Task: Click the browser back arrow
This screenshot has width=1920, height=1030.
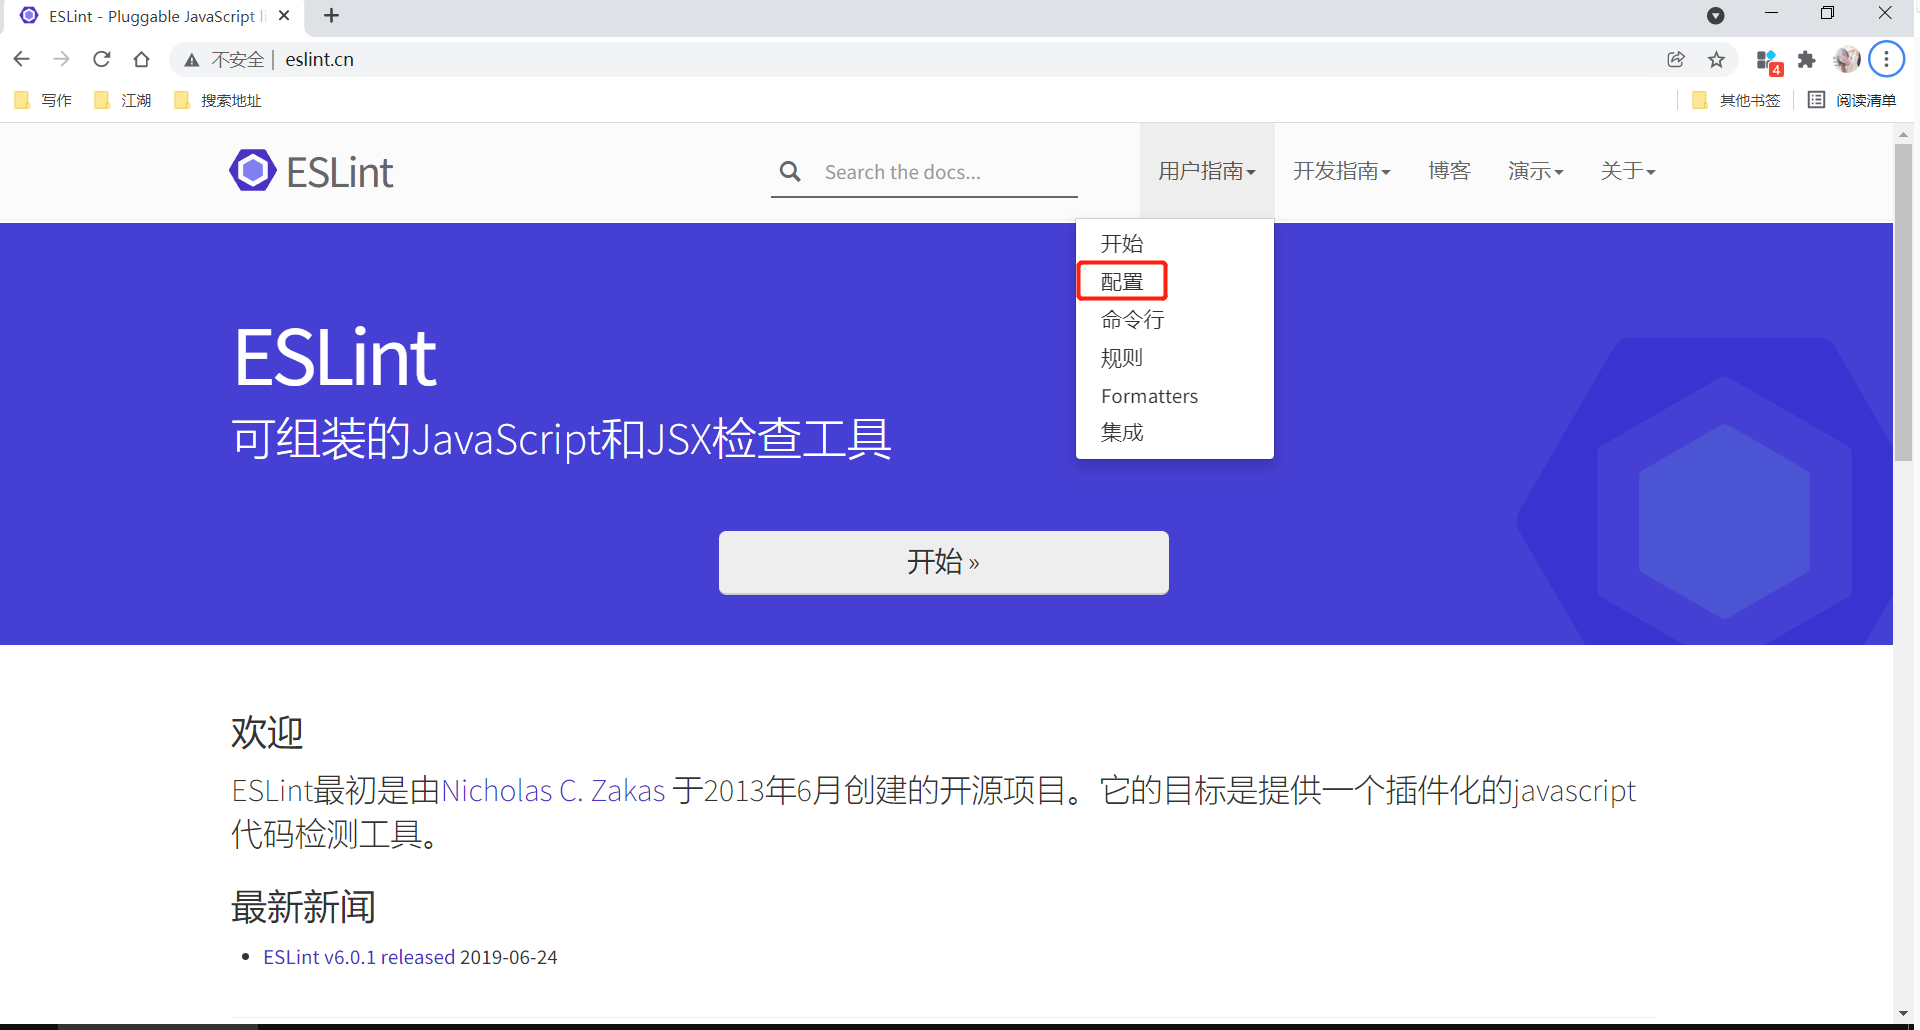Action: tap(21, 59)
